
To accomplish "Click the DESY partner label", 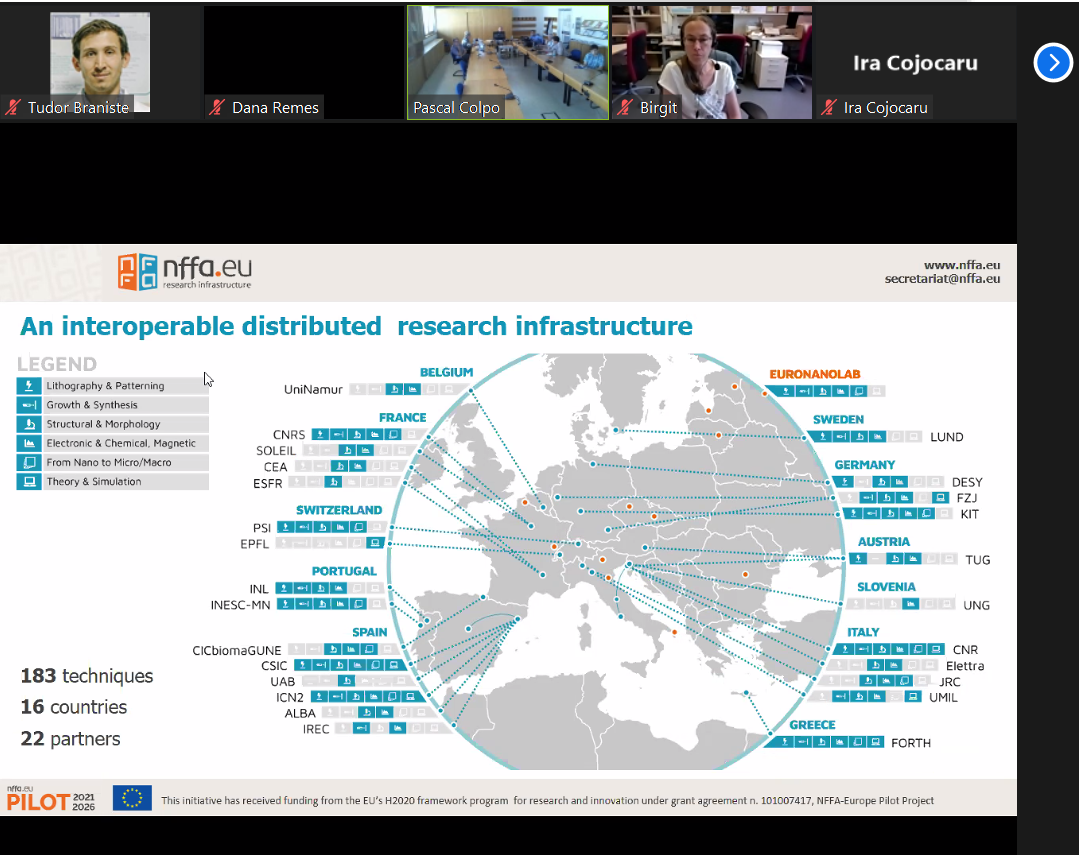I will pos(967,483).
